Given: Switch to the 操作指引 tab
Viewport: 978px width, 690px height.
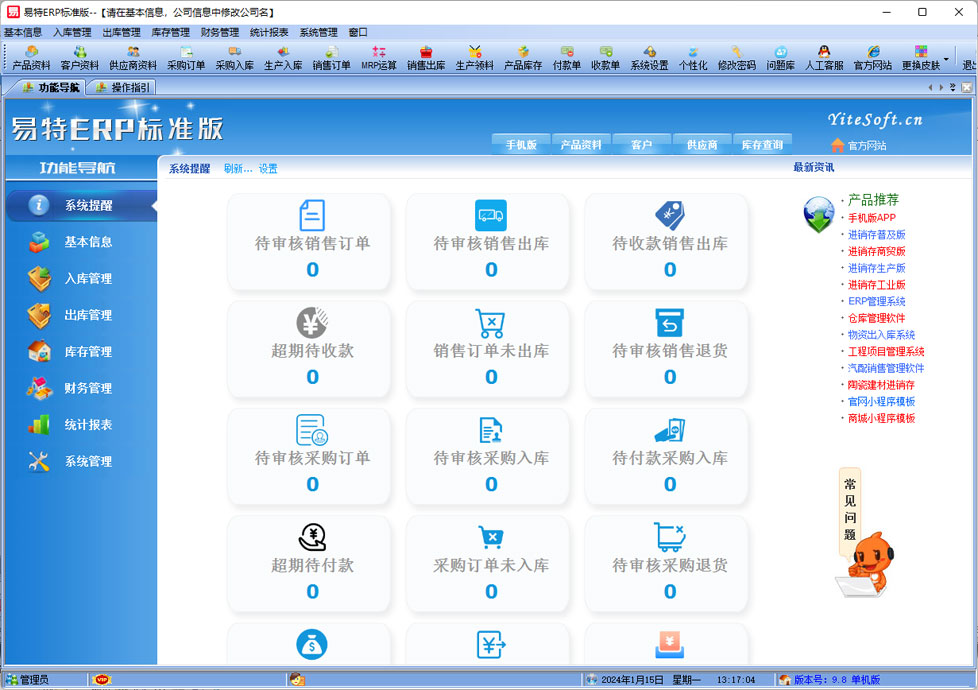Looking at the screenshot, I should (122, 88).
